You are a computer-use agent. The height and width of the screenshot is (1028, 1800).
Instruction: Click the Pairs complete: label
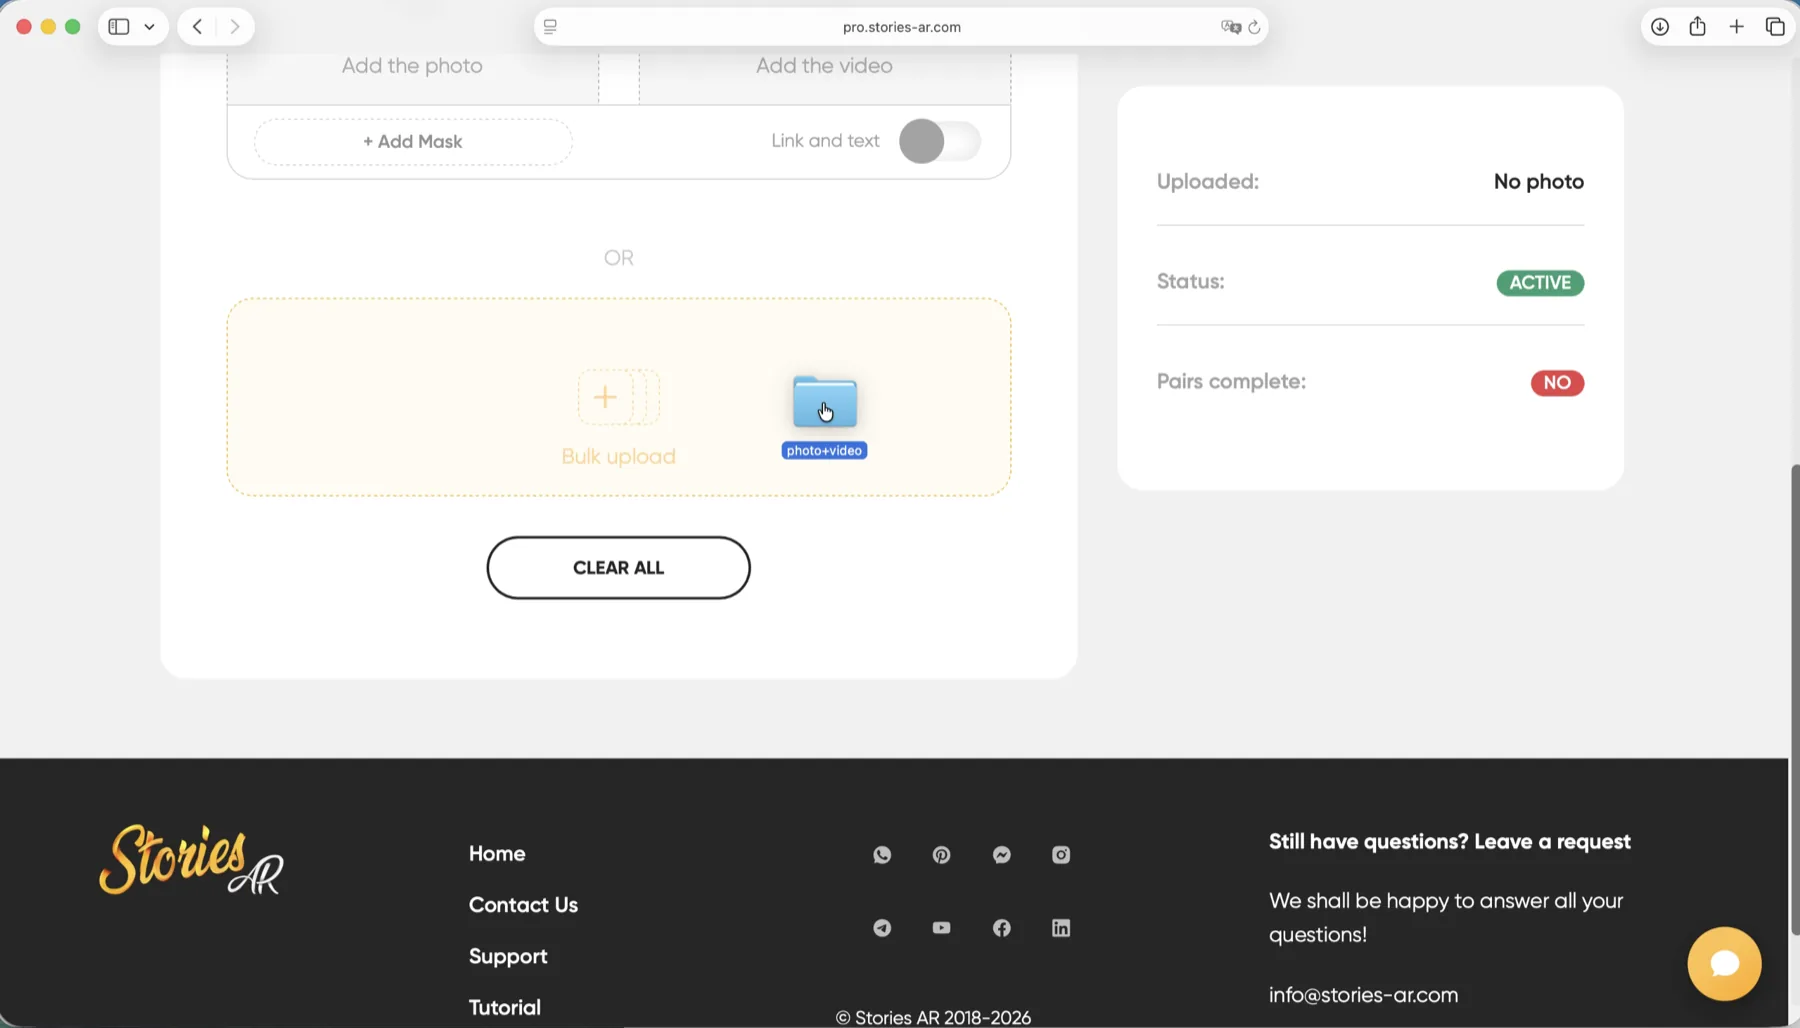[x=1231, y=382]
